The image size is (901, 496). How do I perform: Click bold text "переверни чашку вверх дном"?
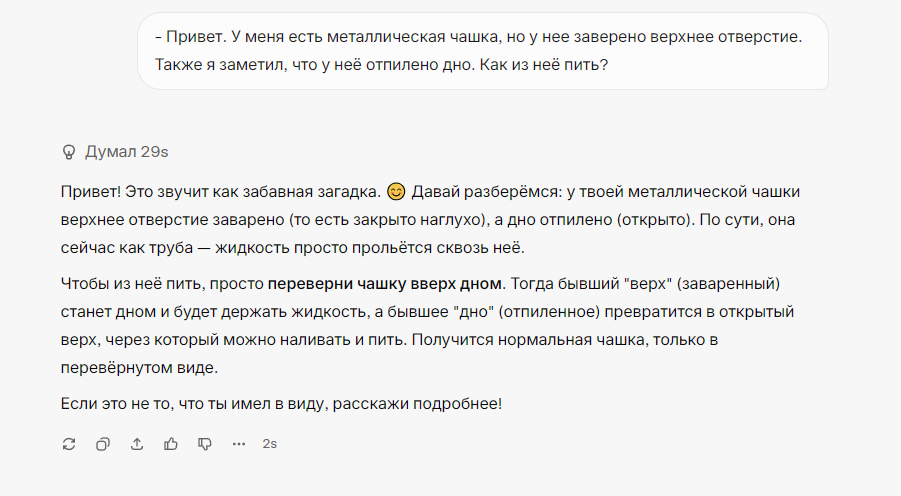(384, 284)
